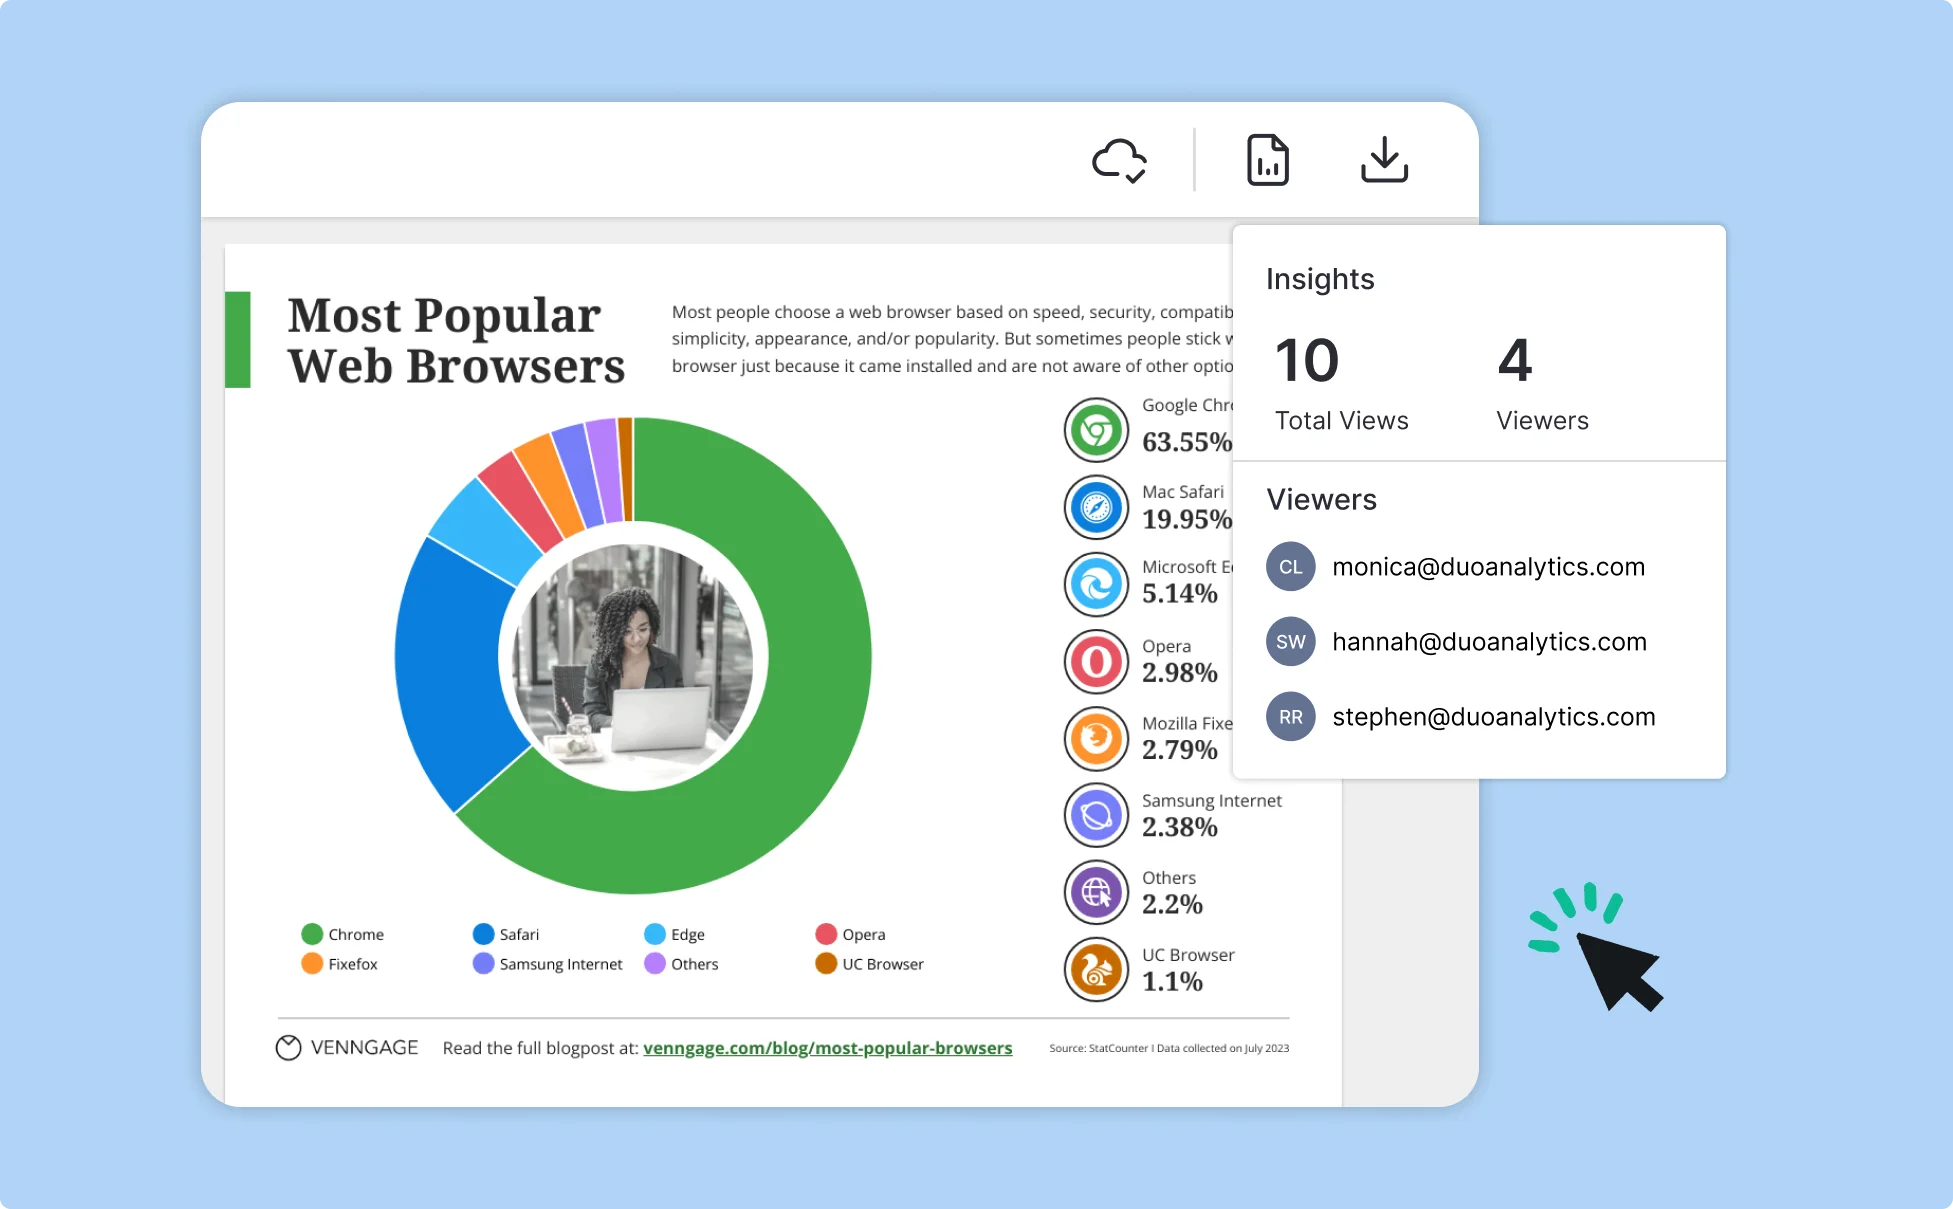
Task: Click the CL avatar for monica
Action: point(1289,566)
